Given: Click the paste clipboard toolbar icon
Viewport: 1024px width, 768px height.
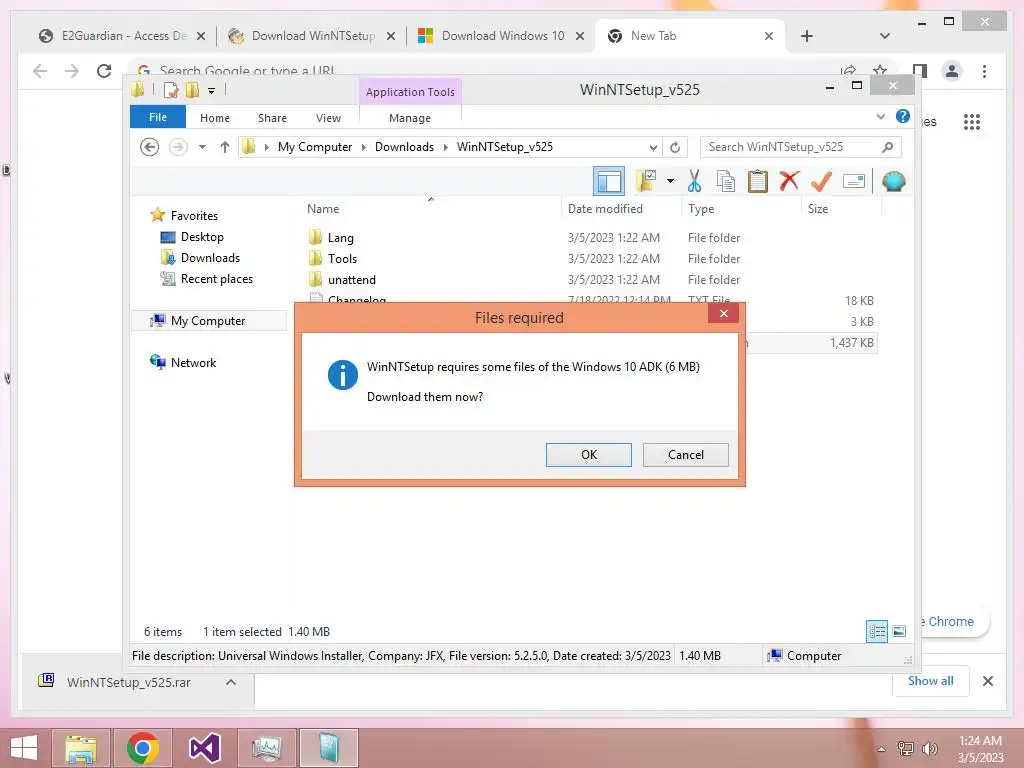Looking at the screenshot, I should [758, 181].
